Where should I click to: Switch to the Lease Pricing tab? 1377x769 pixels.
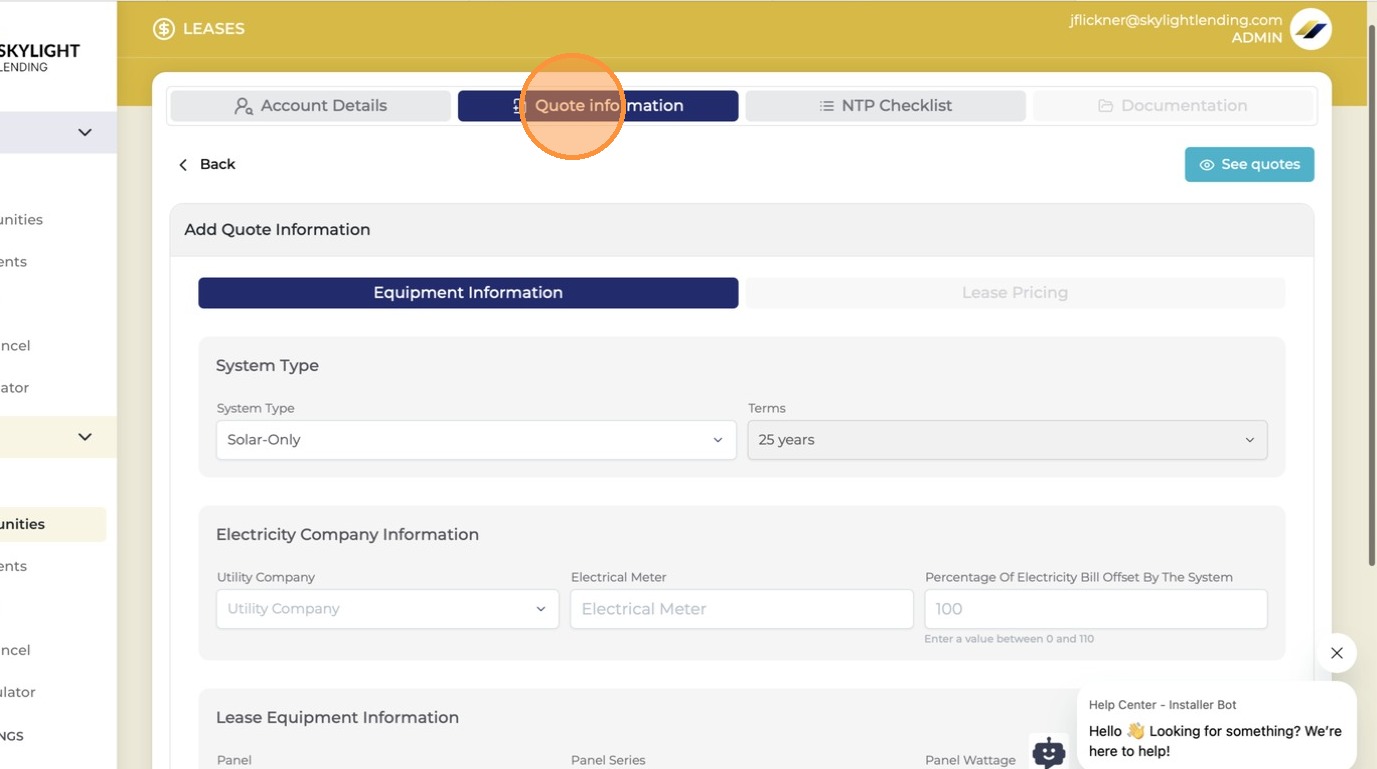pyautogui.click(x=1015, y=293)
